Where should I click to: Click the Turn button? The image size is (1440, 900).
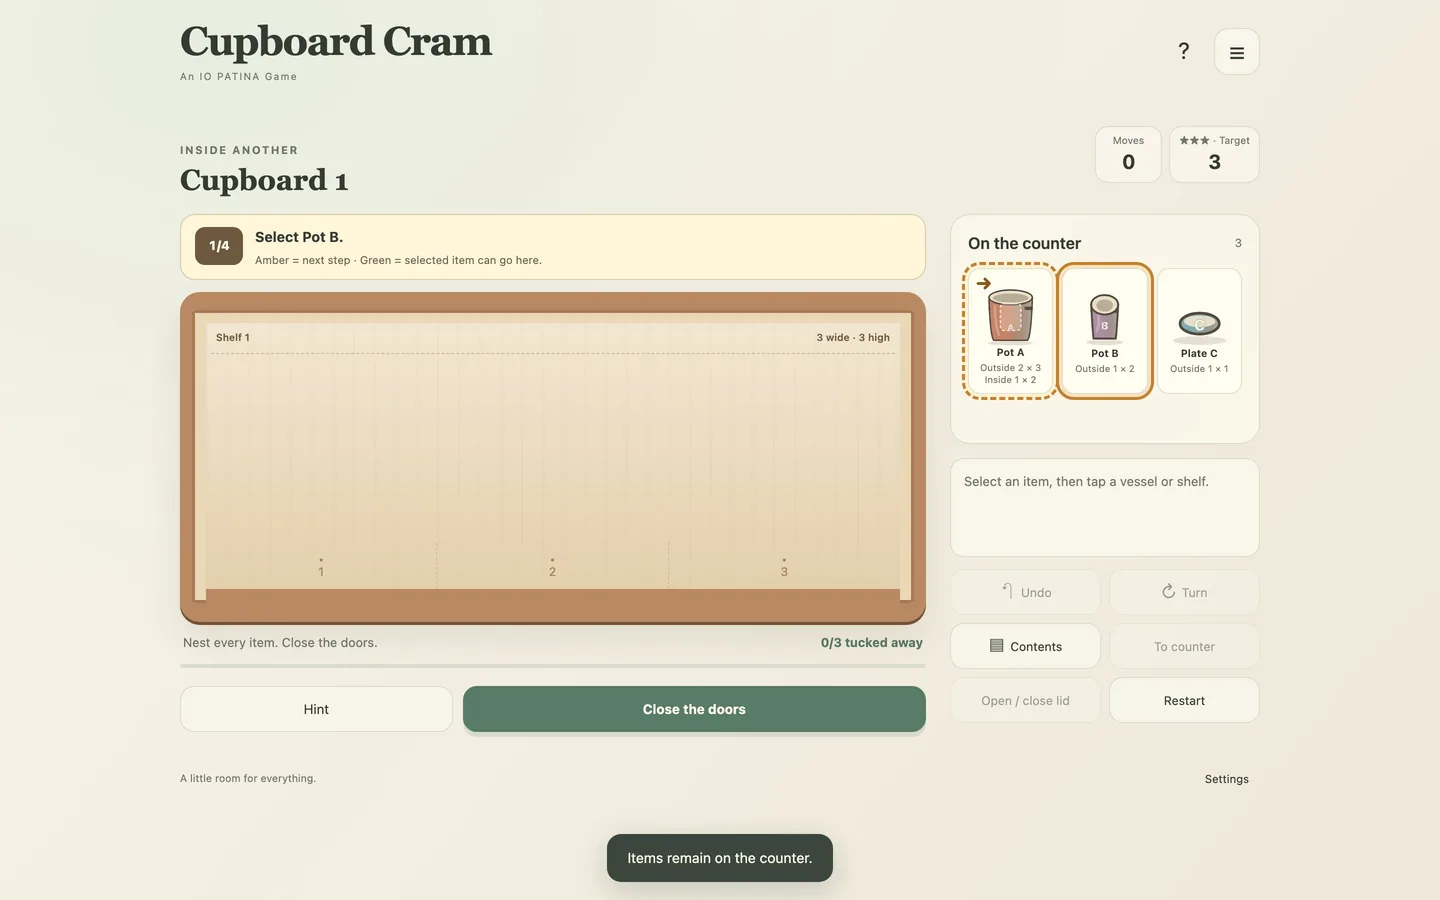tap(1184, 592)
